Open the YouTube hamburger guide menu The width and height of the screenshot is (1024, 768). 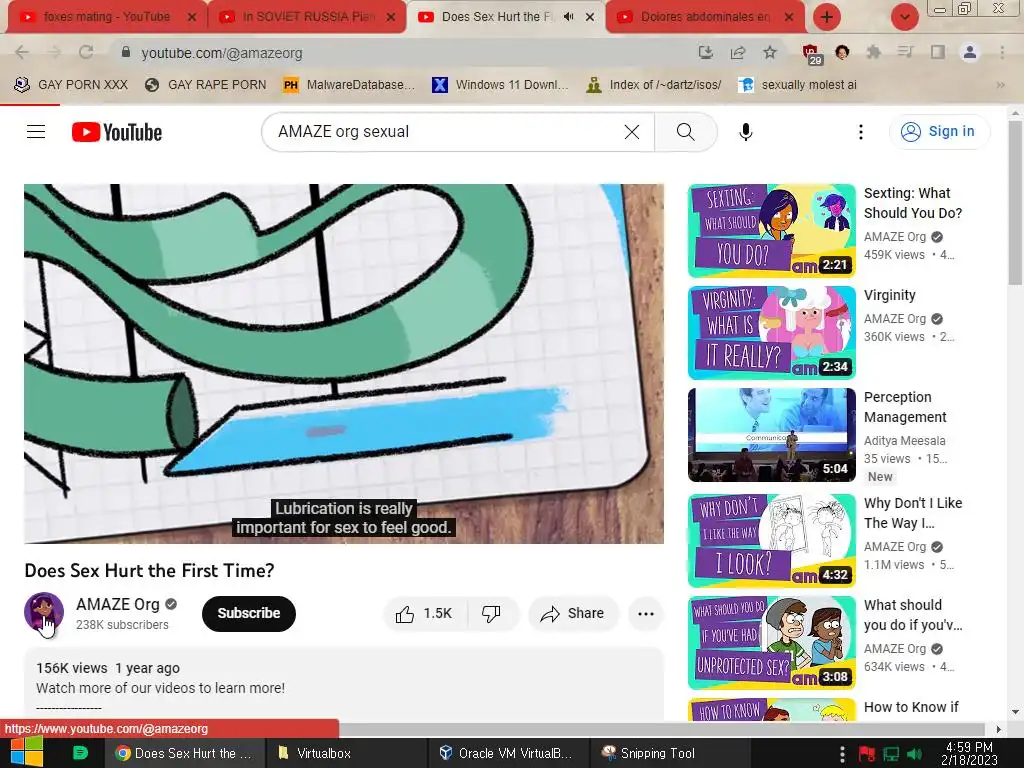click(36, 132)
